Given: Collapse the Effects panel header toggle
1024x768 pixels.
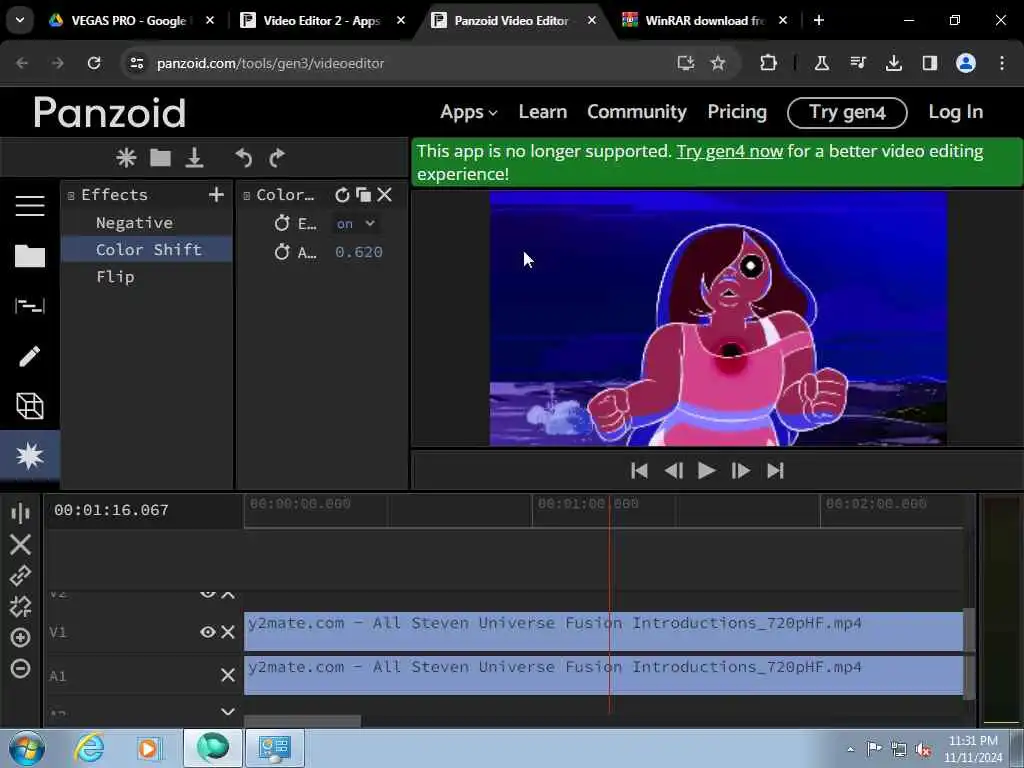Looking at the screenshot, I should 71,195.
